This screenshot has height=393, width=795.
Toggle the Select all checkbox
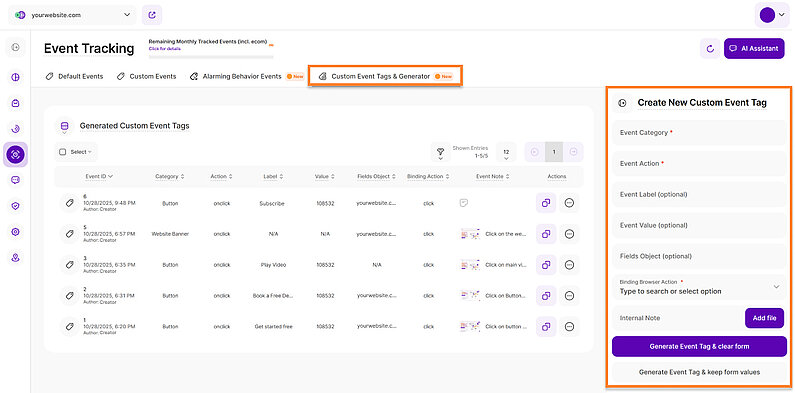coord(63,152)
